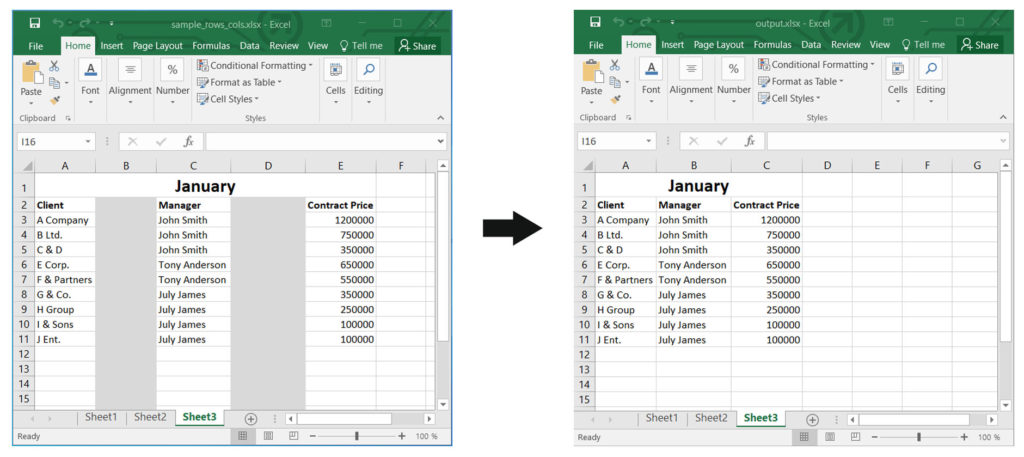
Task: Click the zoom slider in sample_rows_cols.xlsx status bar
Action: pos(357,437)
